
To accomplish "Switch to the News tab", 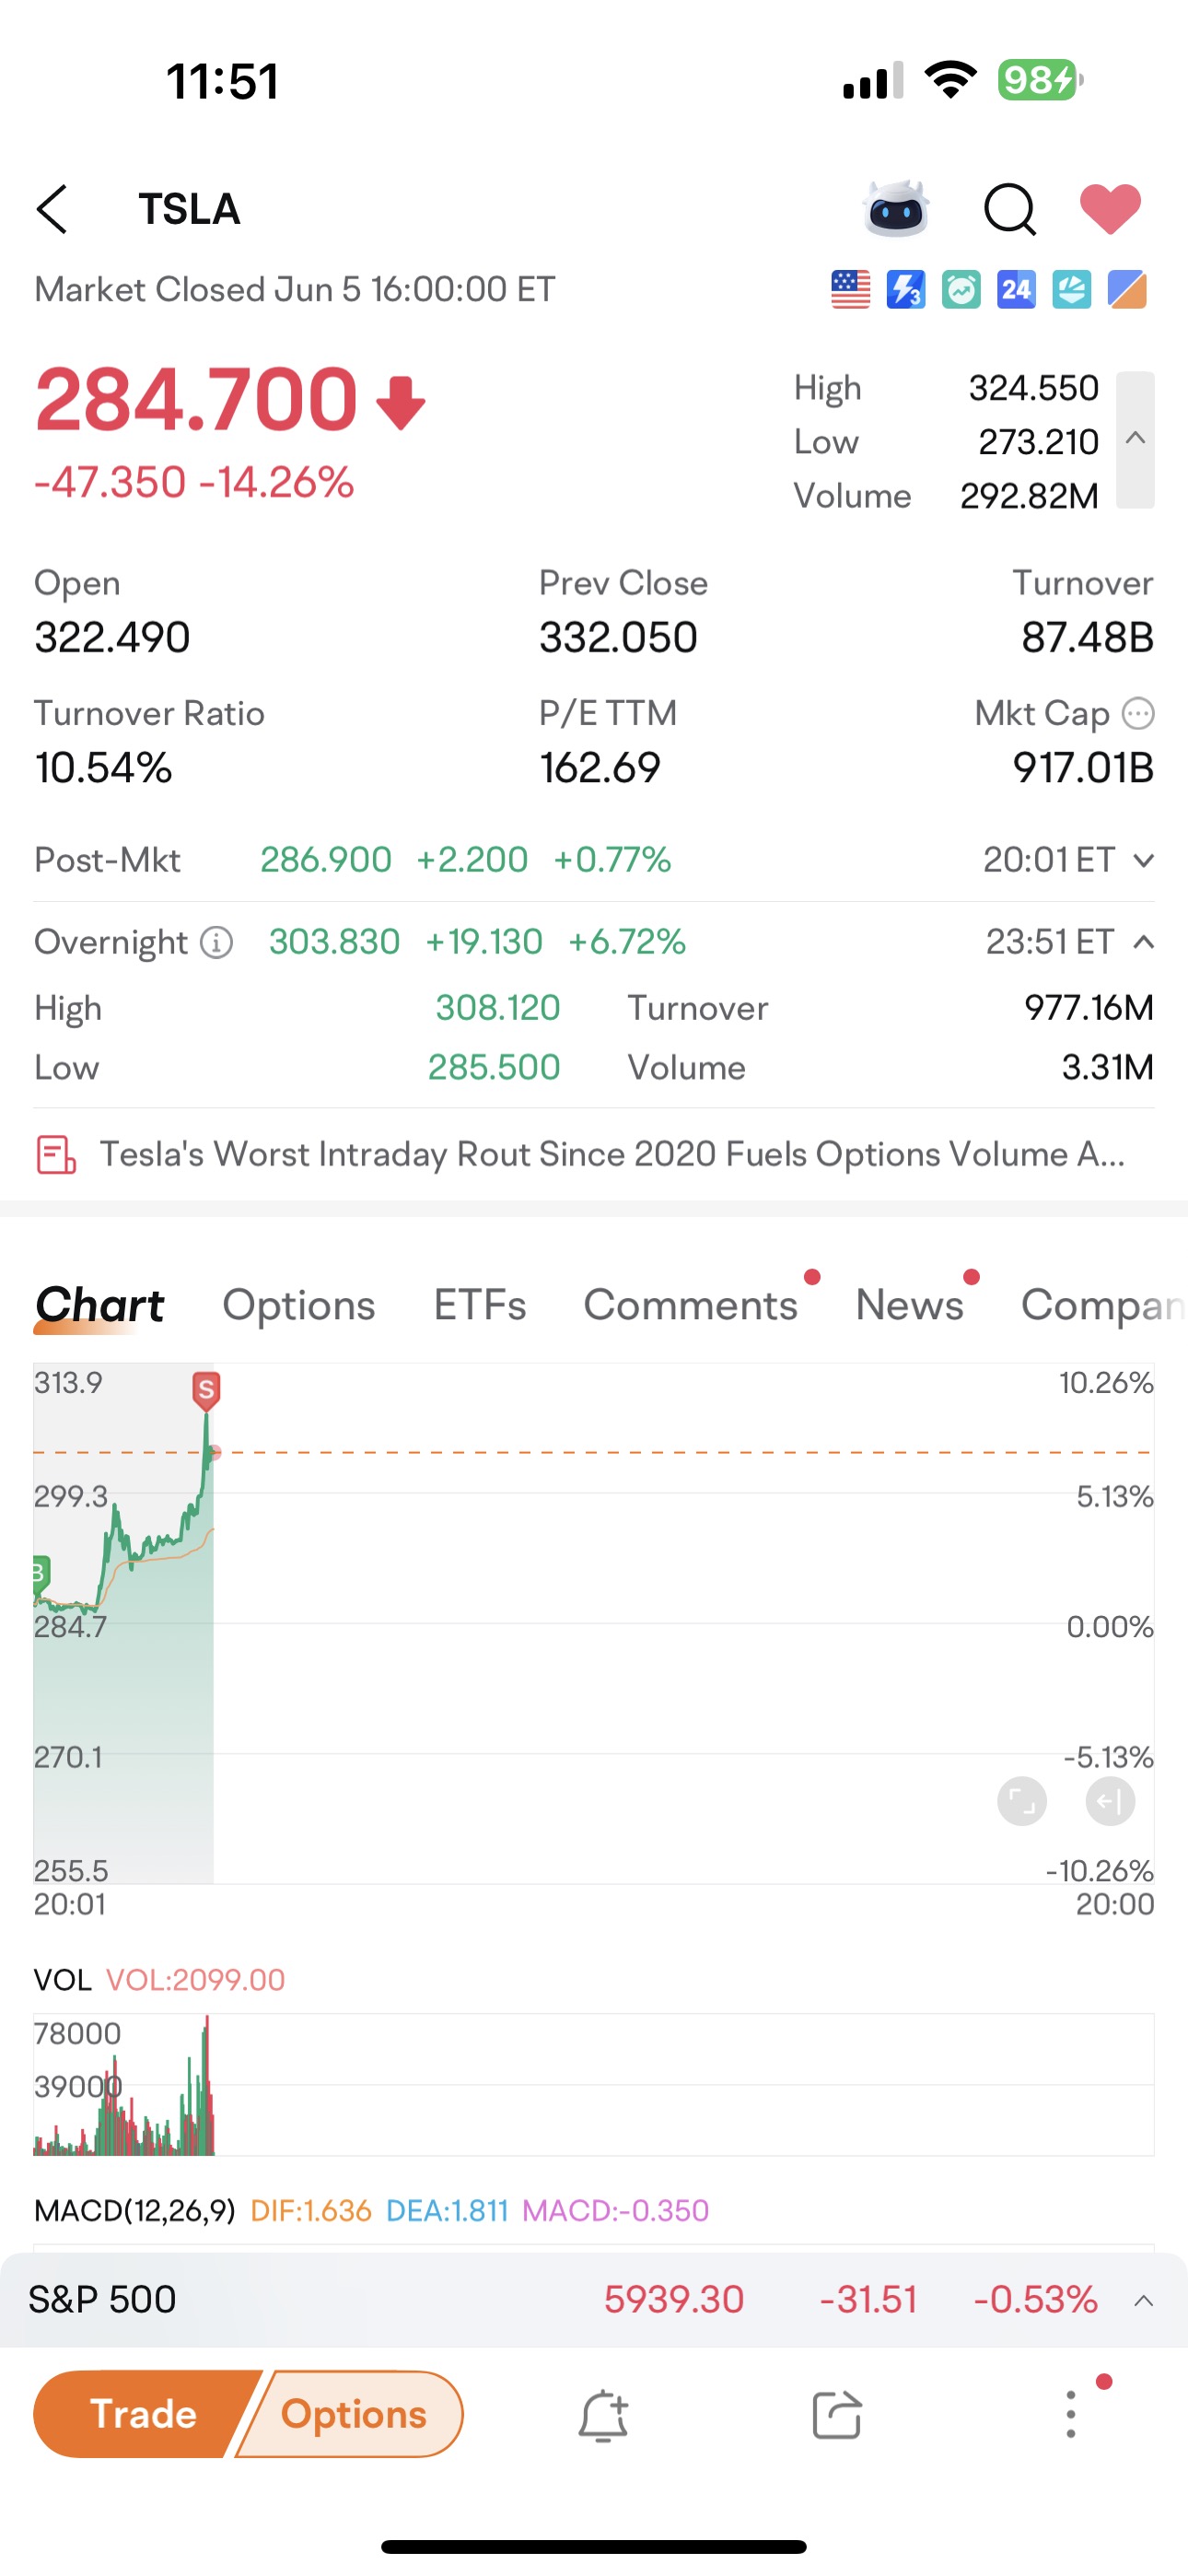I will (x=909, y=1305).
